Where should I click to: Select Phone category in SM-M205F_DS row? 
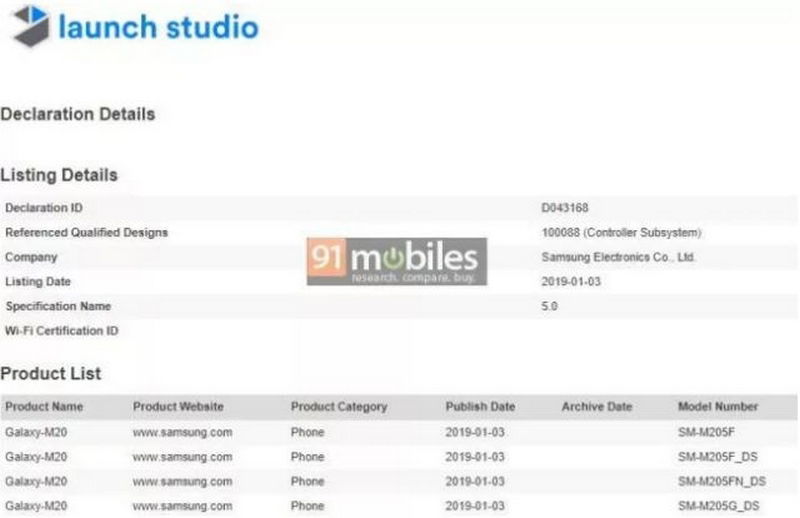coord(308,457)
